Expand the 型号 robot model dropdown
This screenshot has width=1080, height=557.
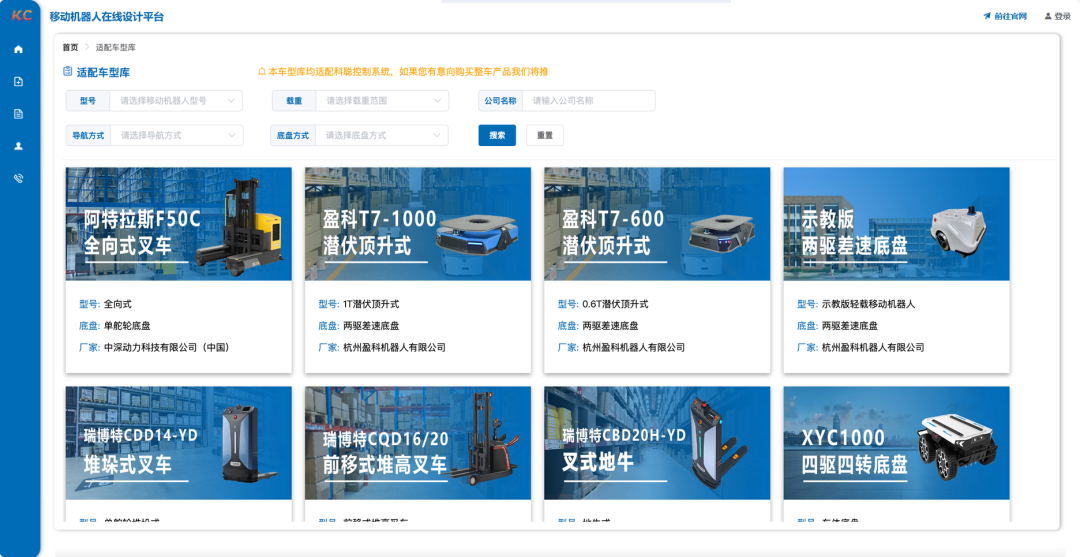(x=180, y=101)
